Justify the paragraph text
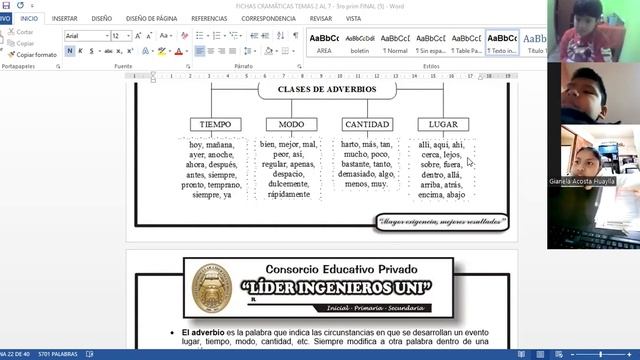The width and height of the screenshot is (640, 360). pyautogui.click(x=233, y=51)
